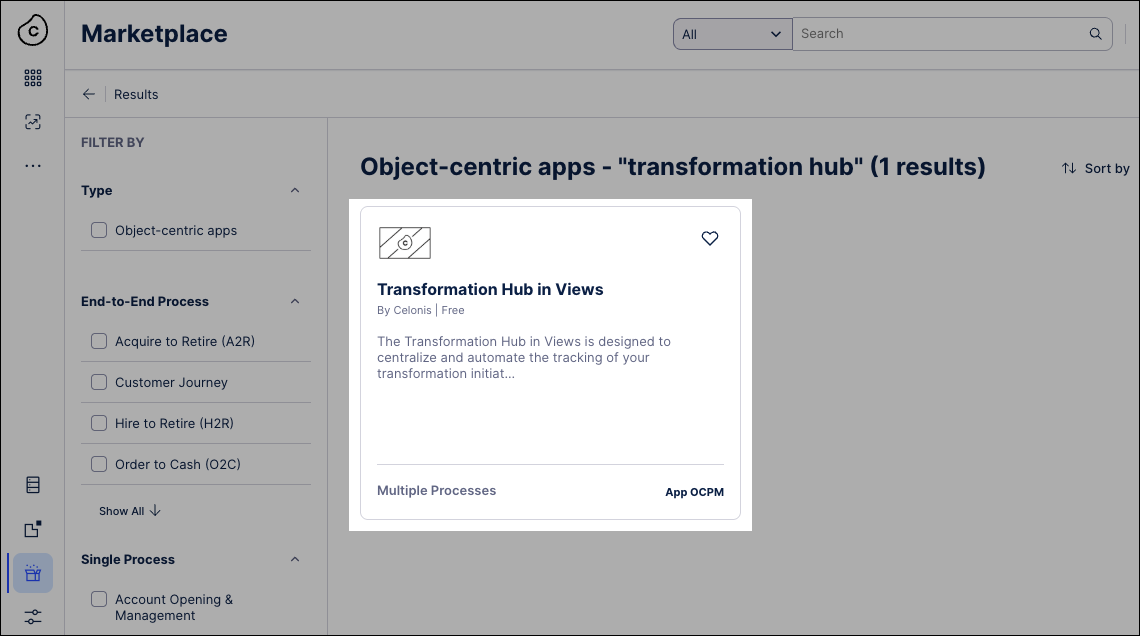Favorite Transformation Hub in Views with the heart

(710, 238)
